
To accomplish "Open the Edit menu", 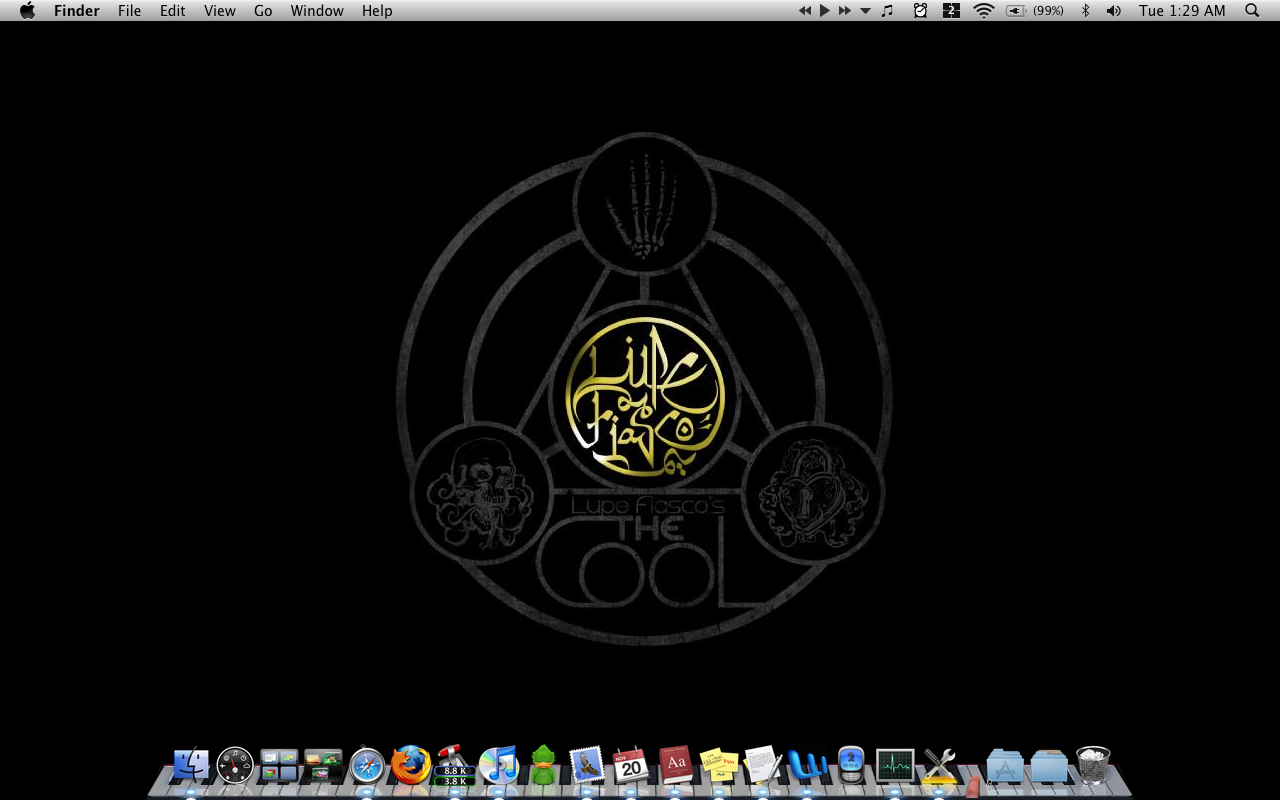I will point(173,11).
